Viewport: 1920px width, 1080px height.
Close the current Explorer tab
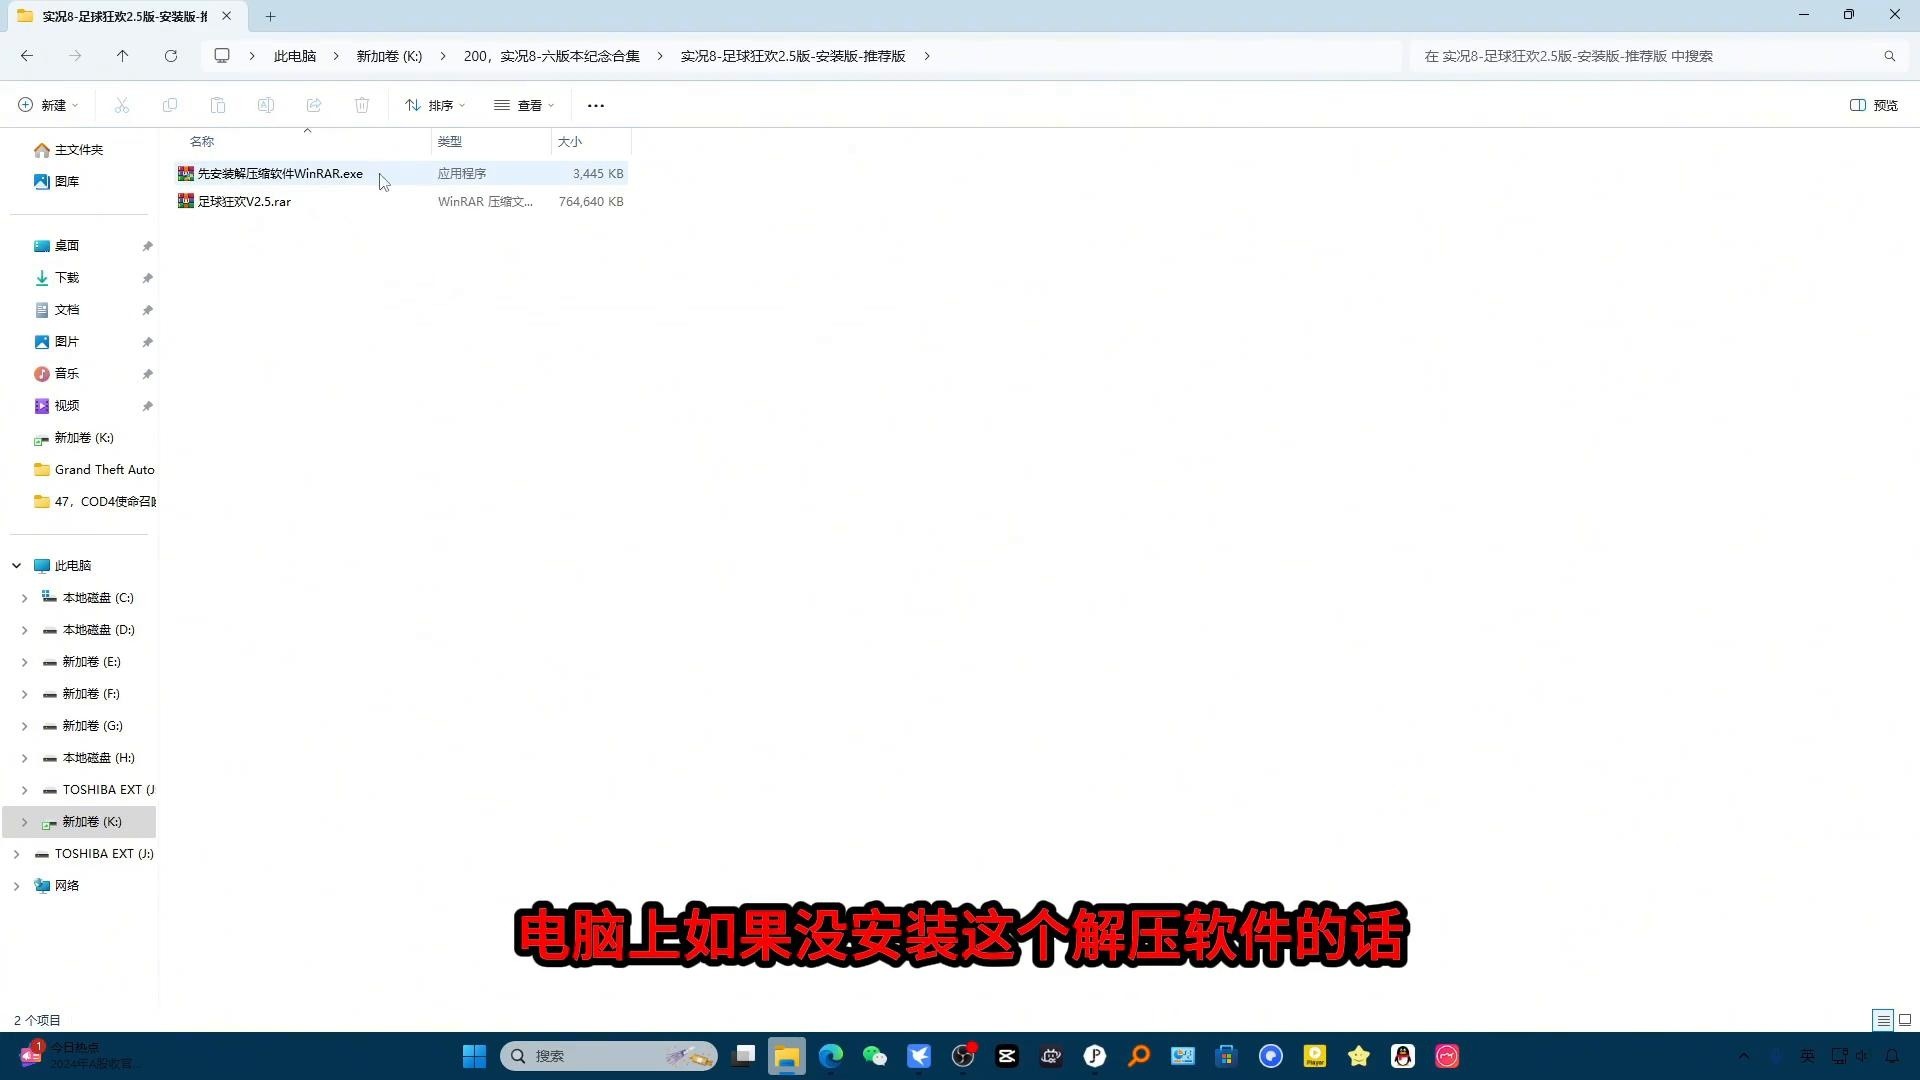point(227,16)
